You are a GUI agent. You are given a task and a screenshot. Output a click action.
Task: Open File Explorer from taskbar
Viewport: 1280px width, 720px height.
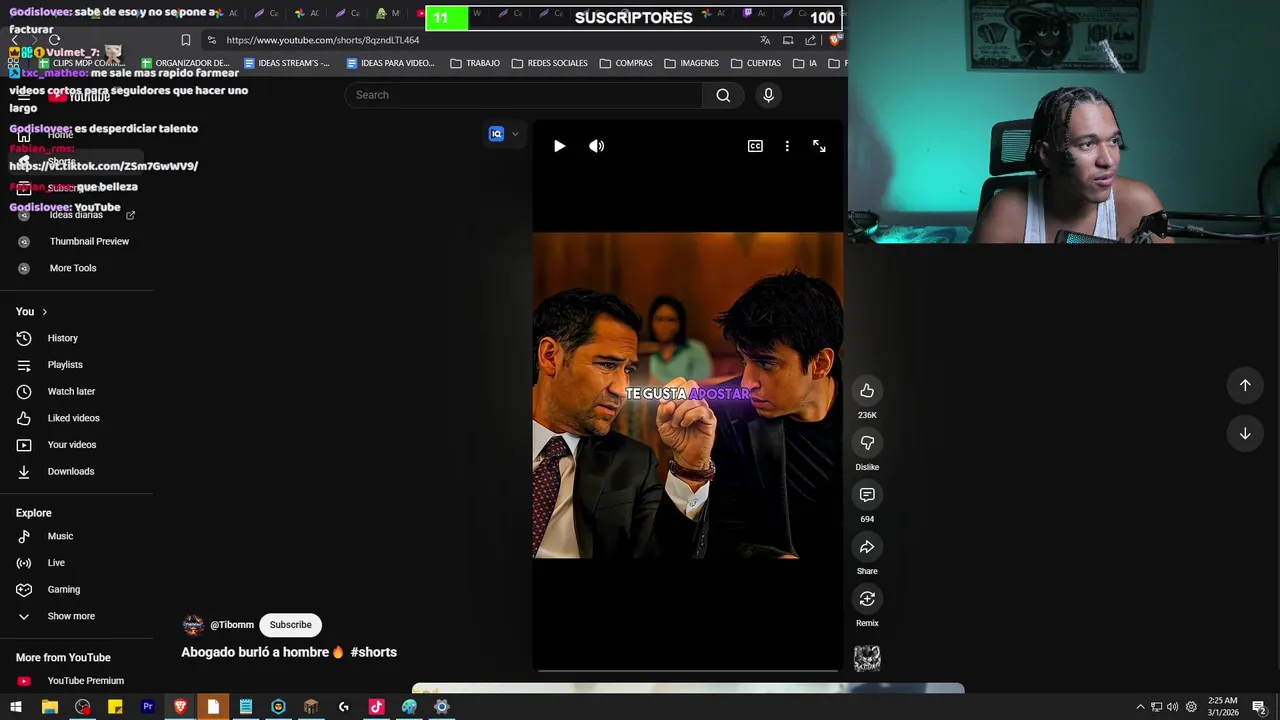[49, 707]
